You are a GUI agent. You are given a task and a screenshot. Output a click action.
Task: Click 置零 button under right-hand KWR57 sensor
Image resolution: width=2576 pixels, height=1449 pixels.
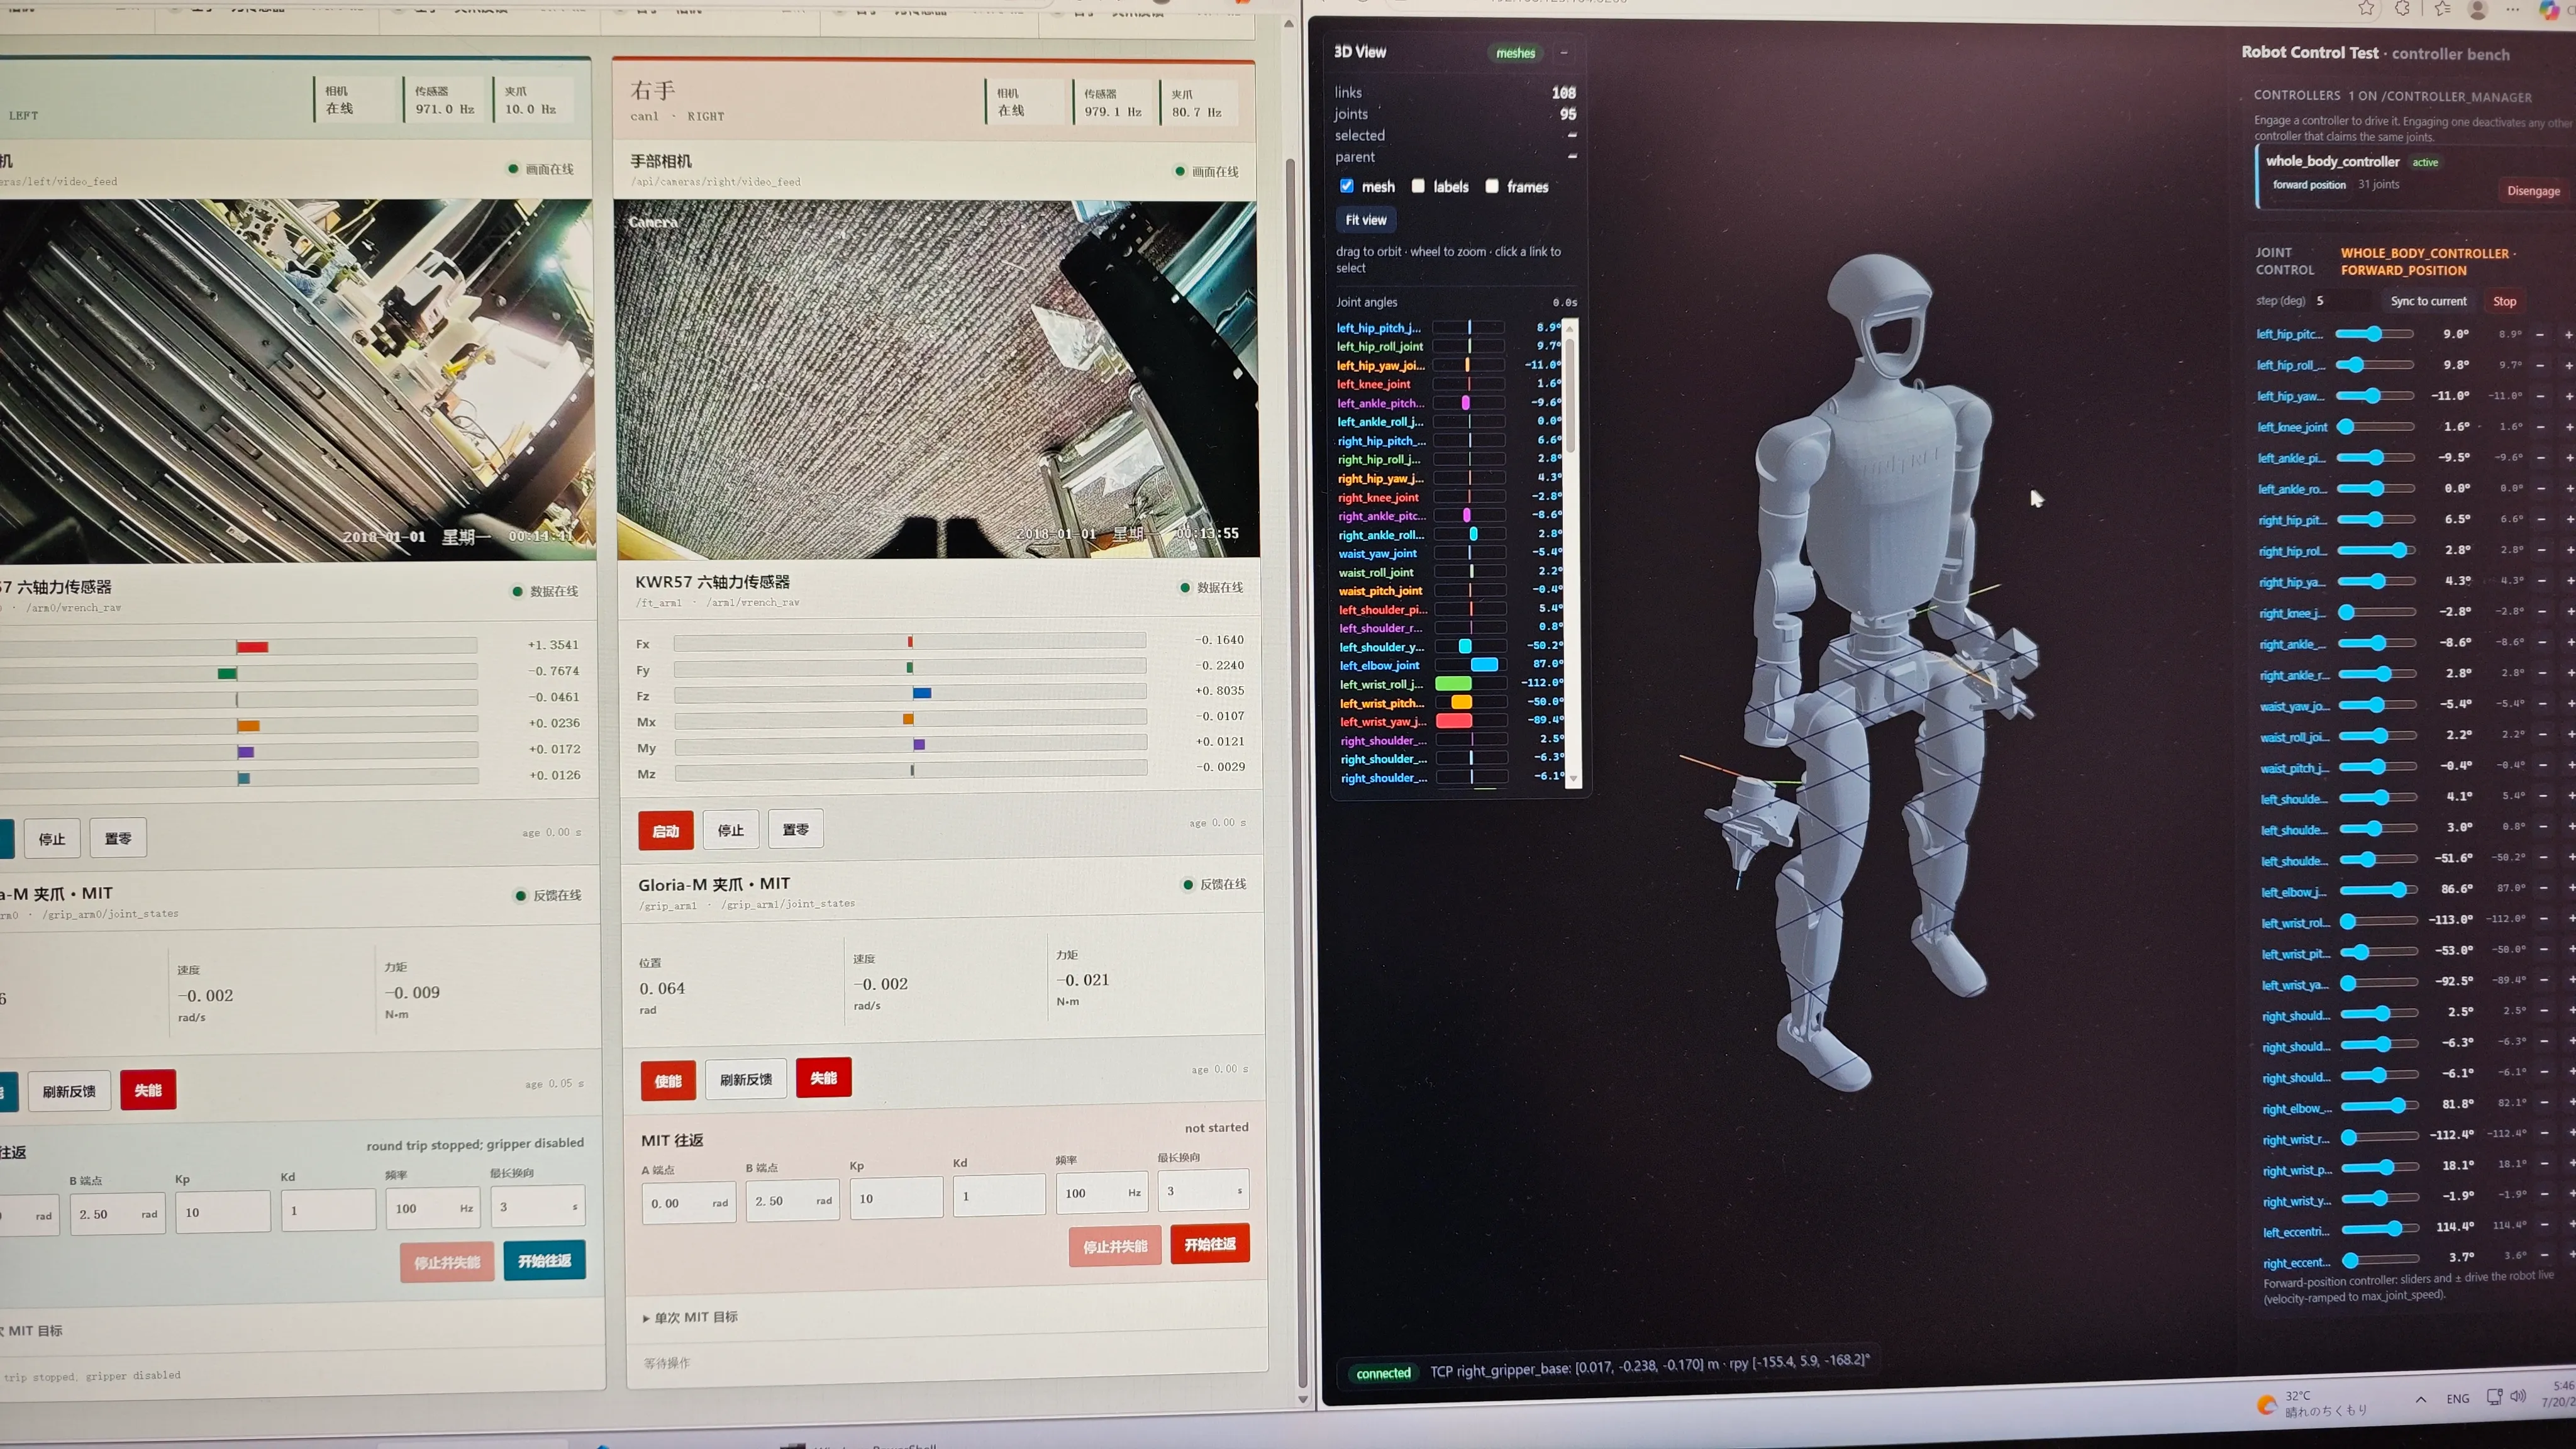pos(796,829)
